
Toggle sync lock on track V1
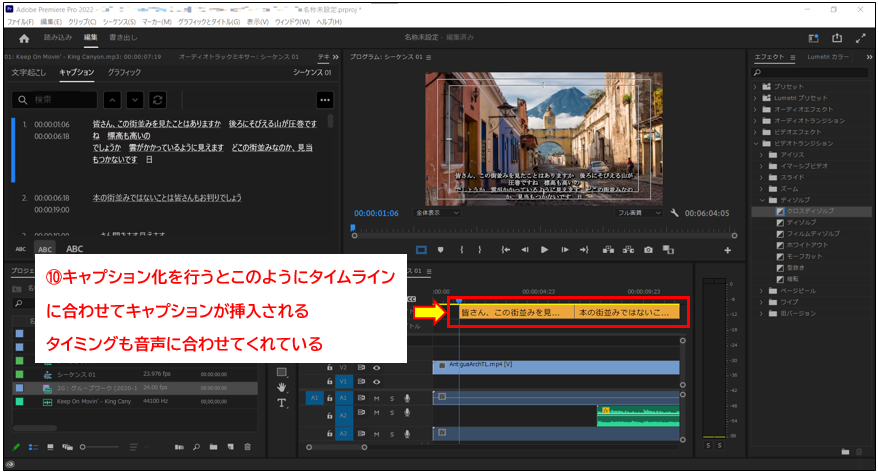coord(361,382)
